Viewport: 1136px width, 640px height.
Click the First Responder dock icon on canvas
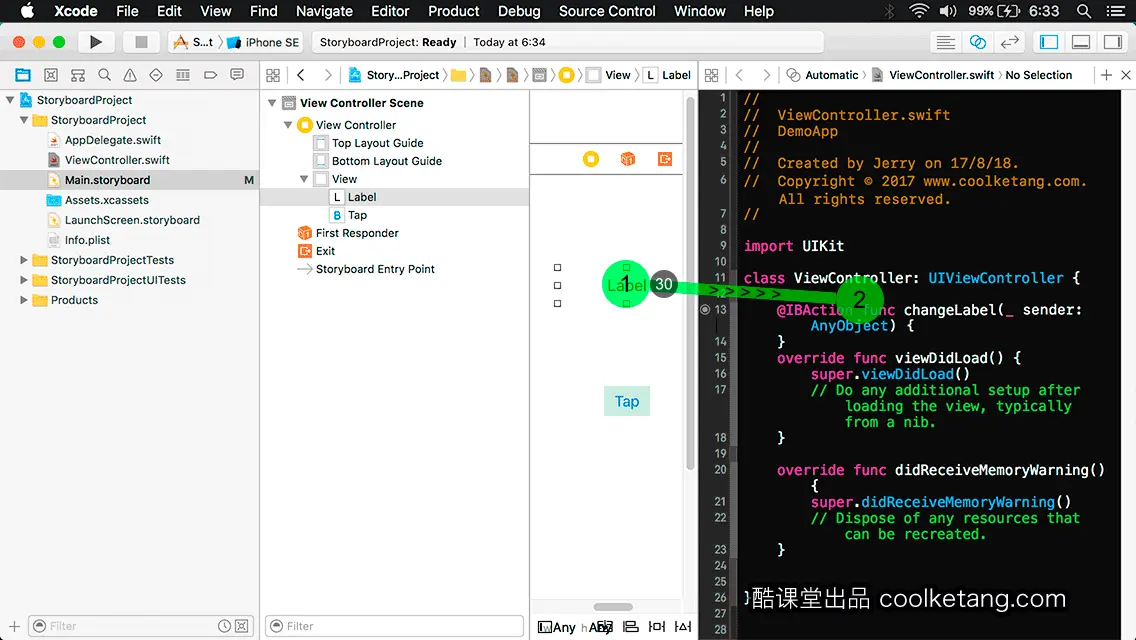[x=628, y=159]
